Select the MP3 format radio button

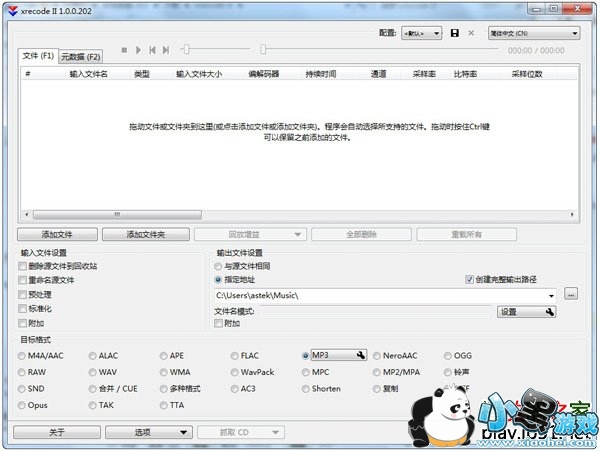pyautogui.click(x=305, y=356)
